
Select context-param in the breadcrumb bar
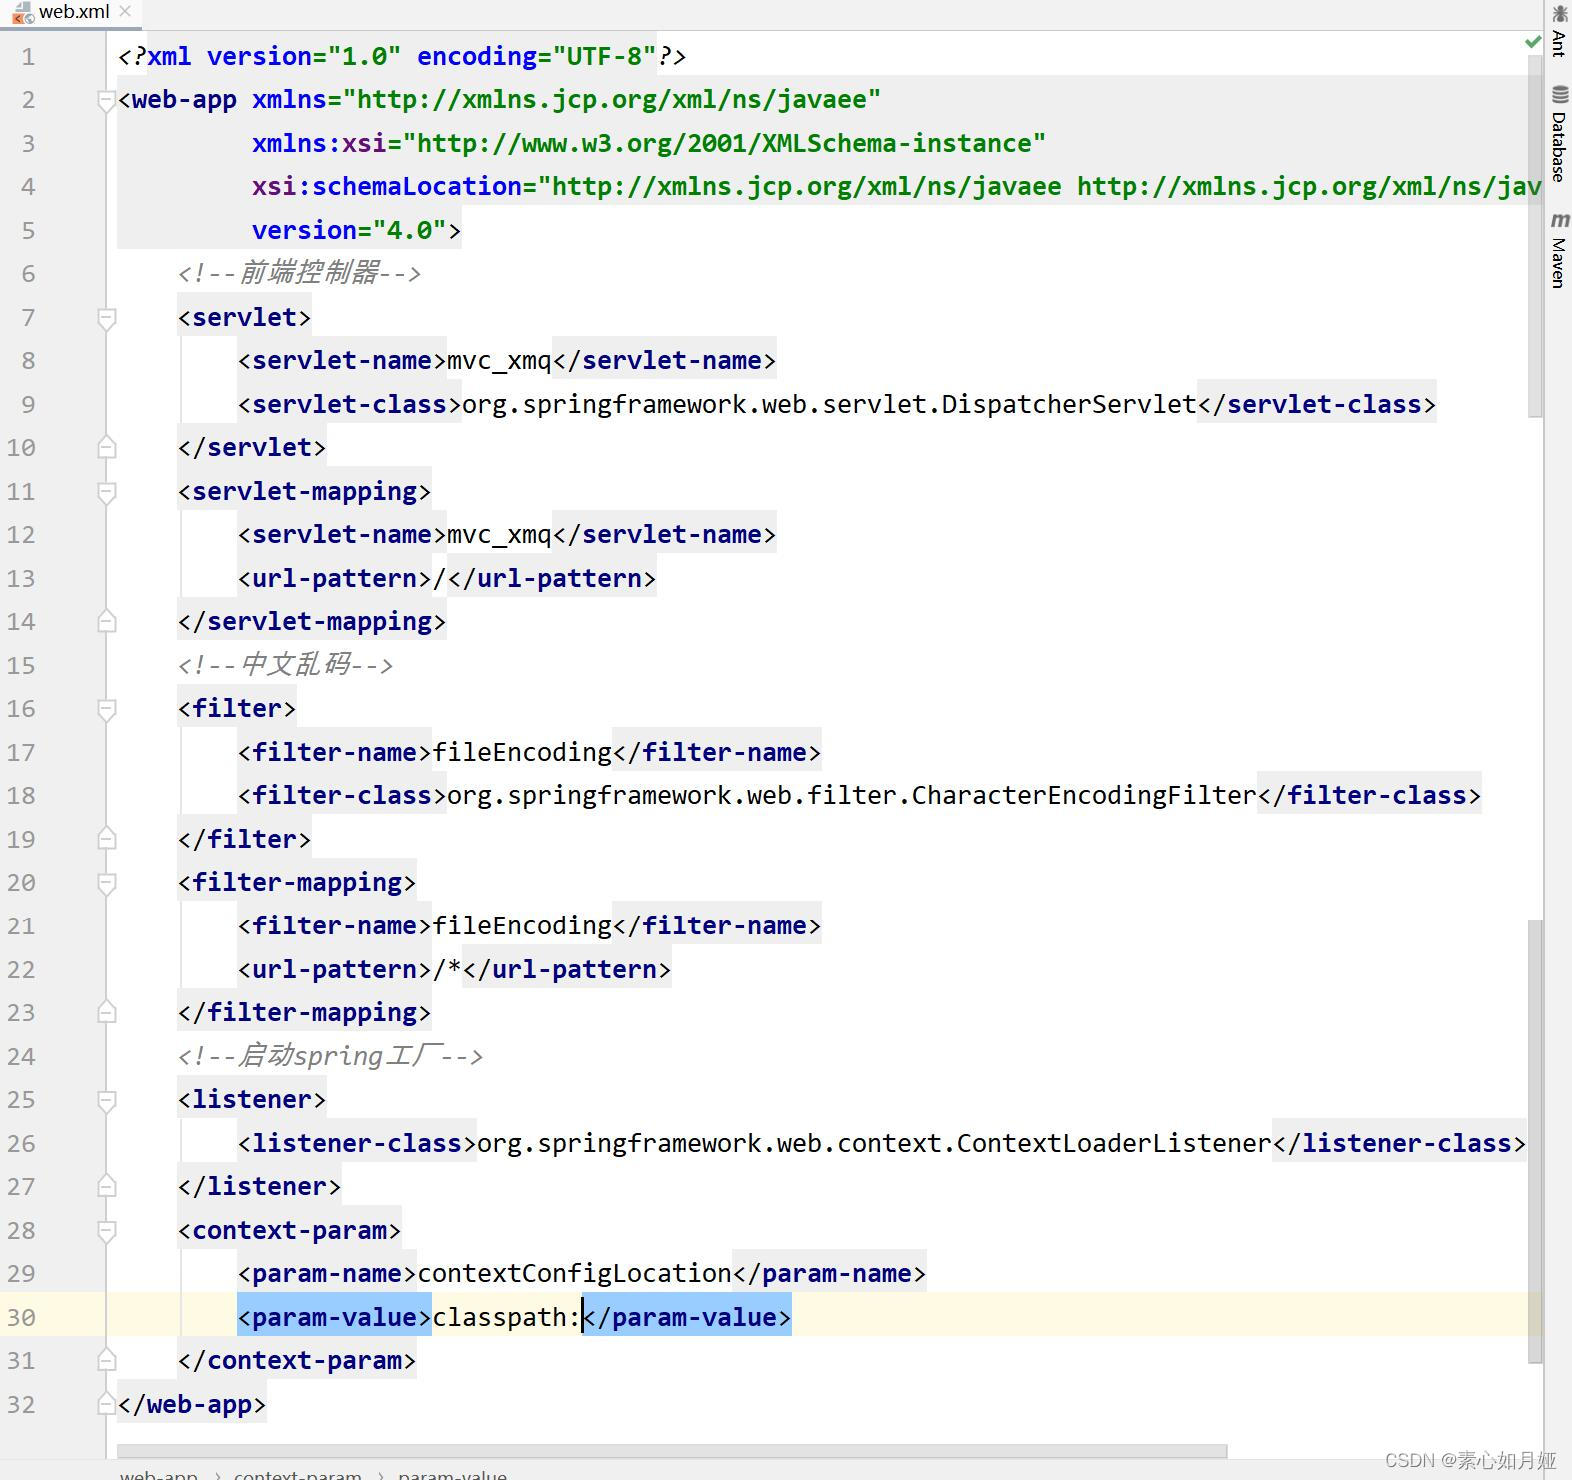tap(297, 1474)
